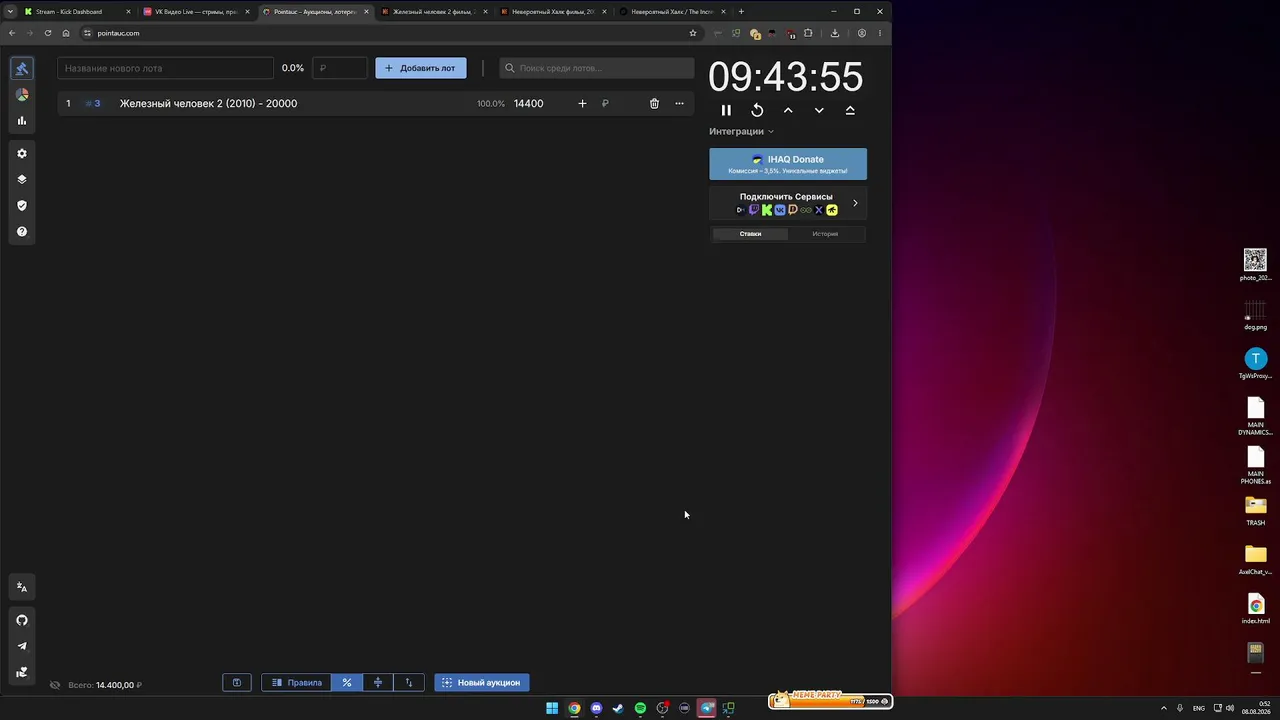Expand Подключить Сервисы with the arrow
The image size is (1280, 720).
pos(855,203)
